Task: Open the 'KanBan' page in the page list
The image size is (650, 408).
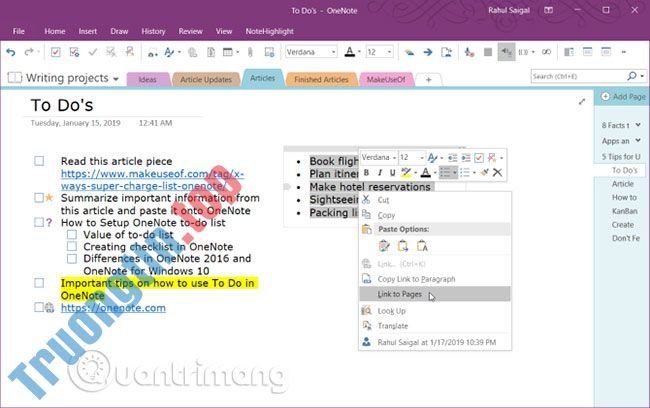Action: coord(624,211)
